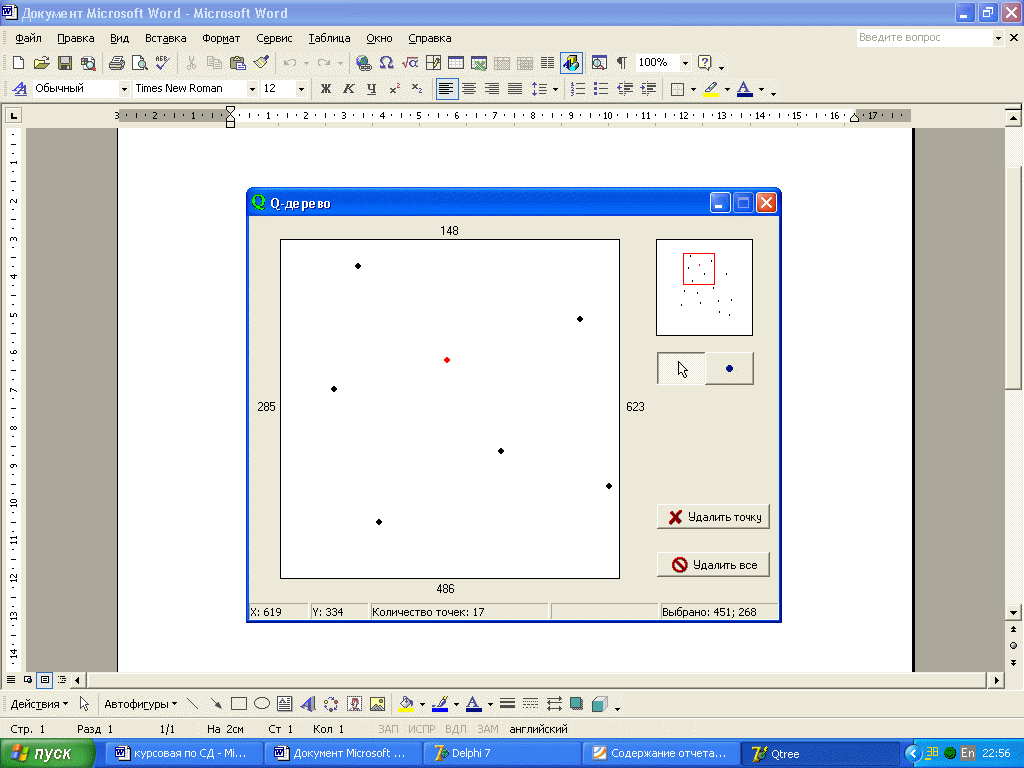
Task: Click the Удалить все button
Action: [x=713, y=565]
